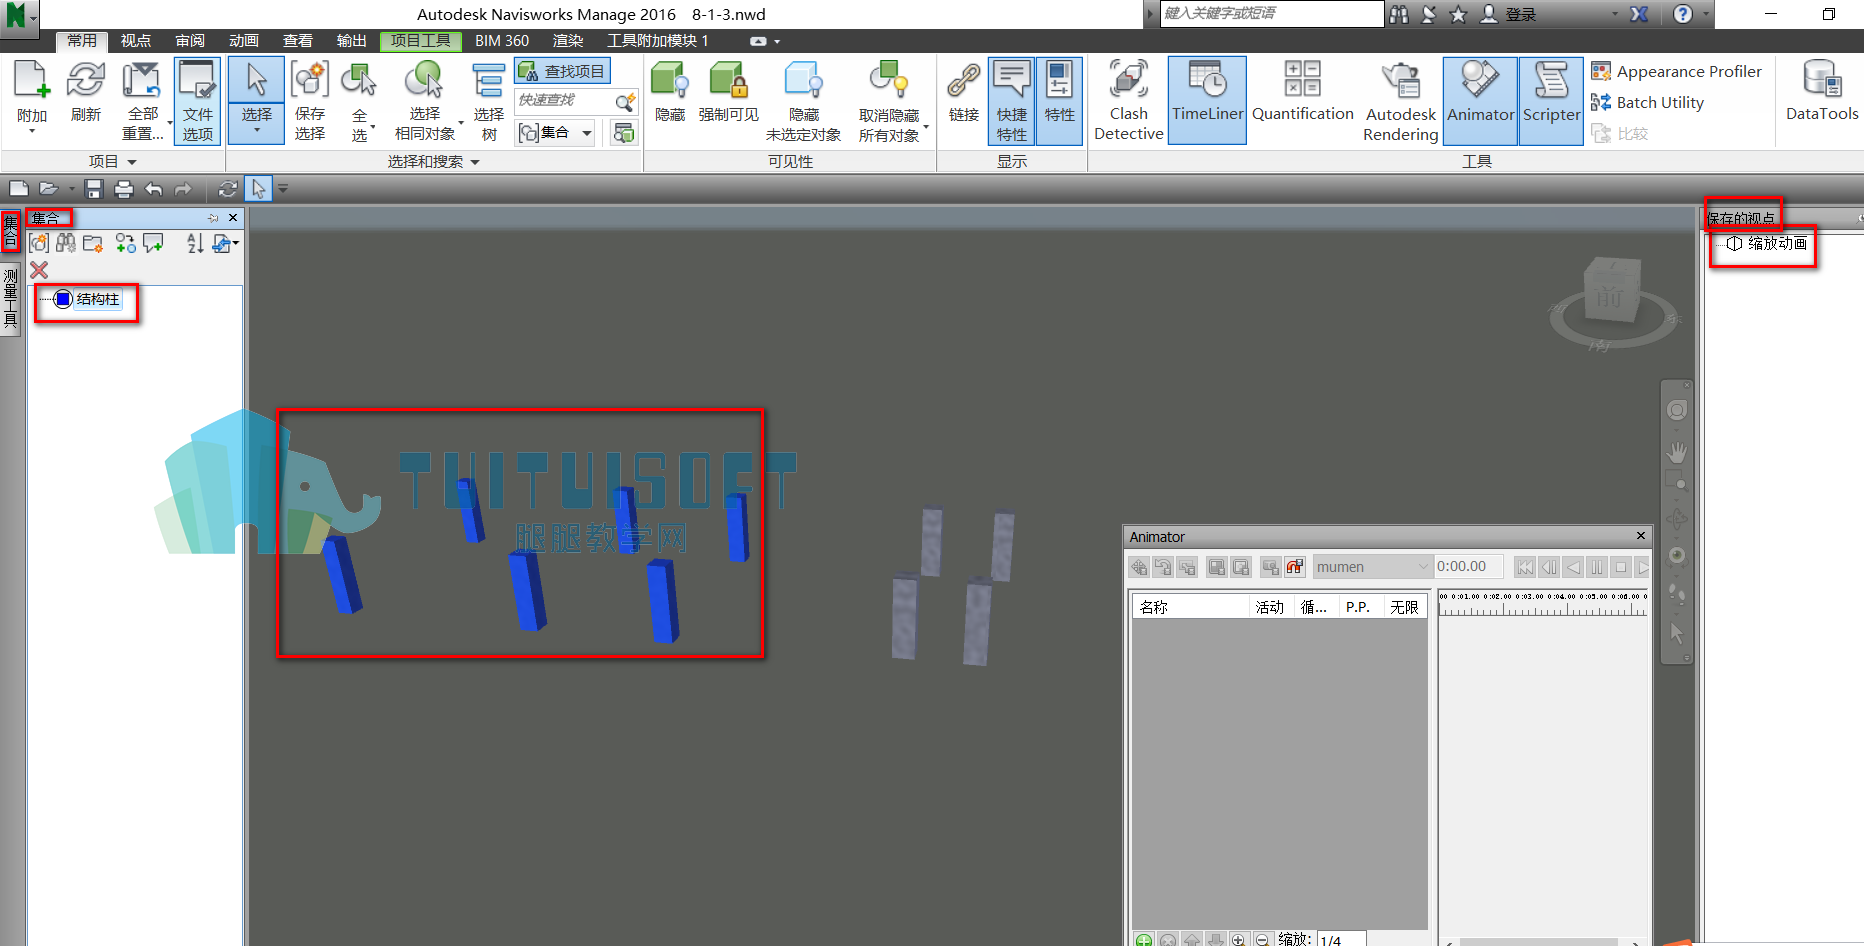1864x946 pixels.
Task: Open the Autodesk Rendering window
Action: 1400,100
